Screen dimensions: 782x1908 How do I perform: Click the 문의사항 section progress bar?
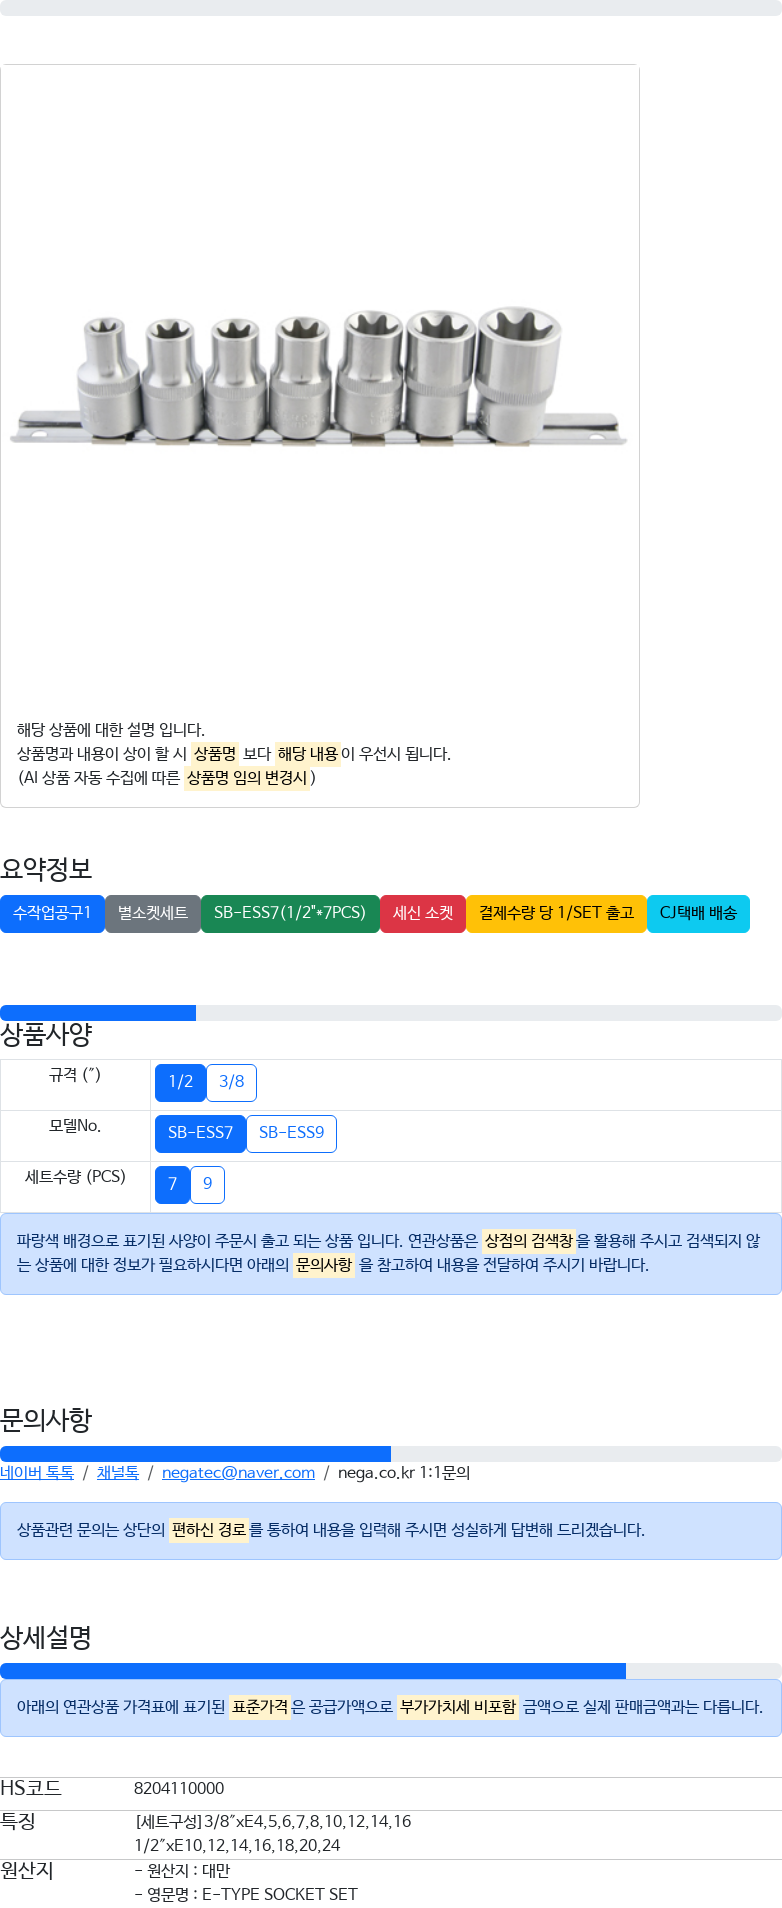[391, 1454]
